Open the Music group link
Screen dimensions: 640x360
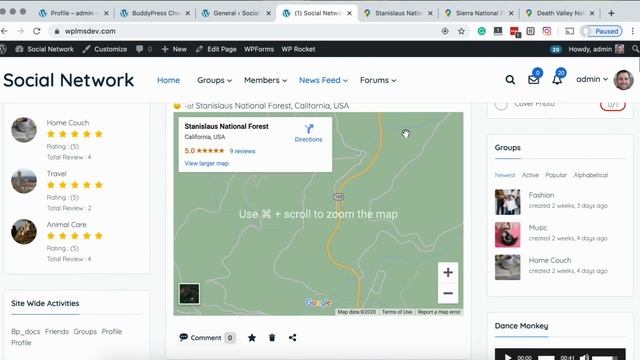538,228
